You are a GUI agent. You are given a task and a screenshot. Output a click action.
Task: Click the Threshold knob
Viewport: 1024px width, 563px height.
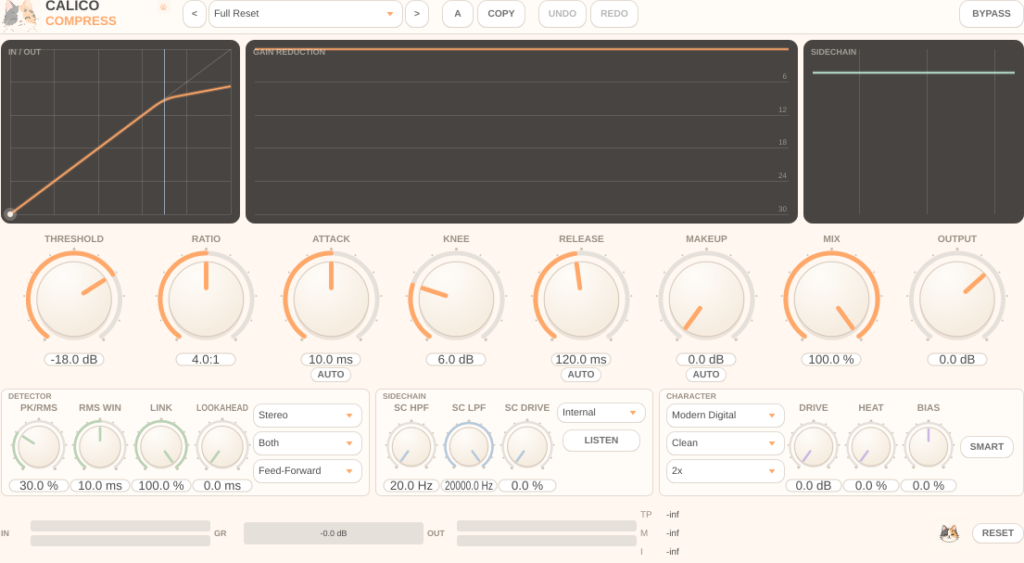point(74,298)
